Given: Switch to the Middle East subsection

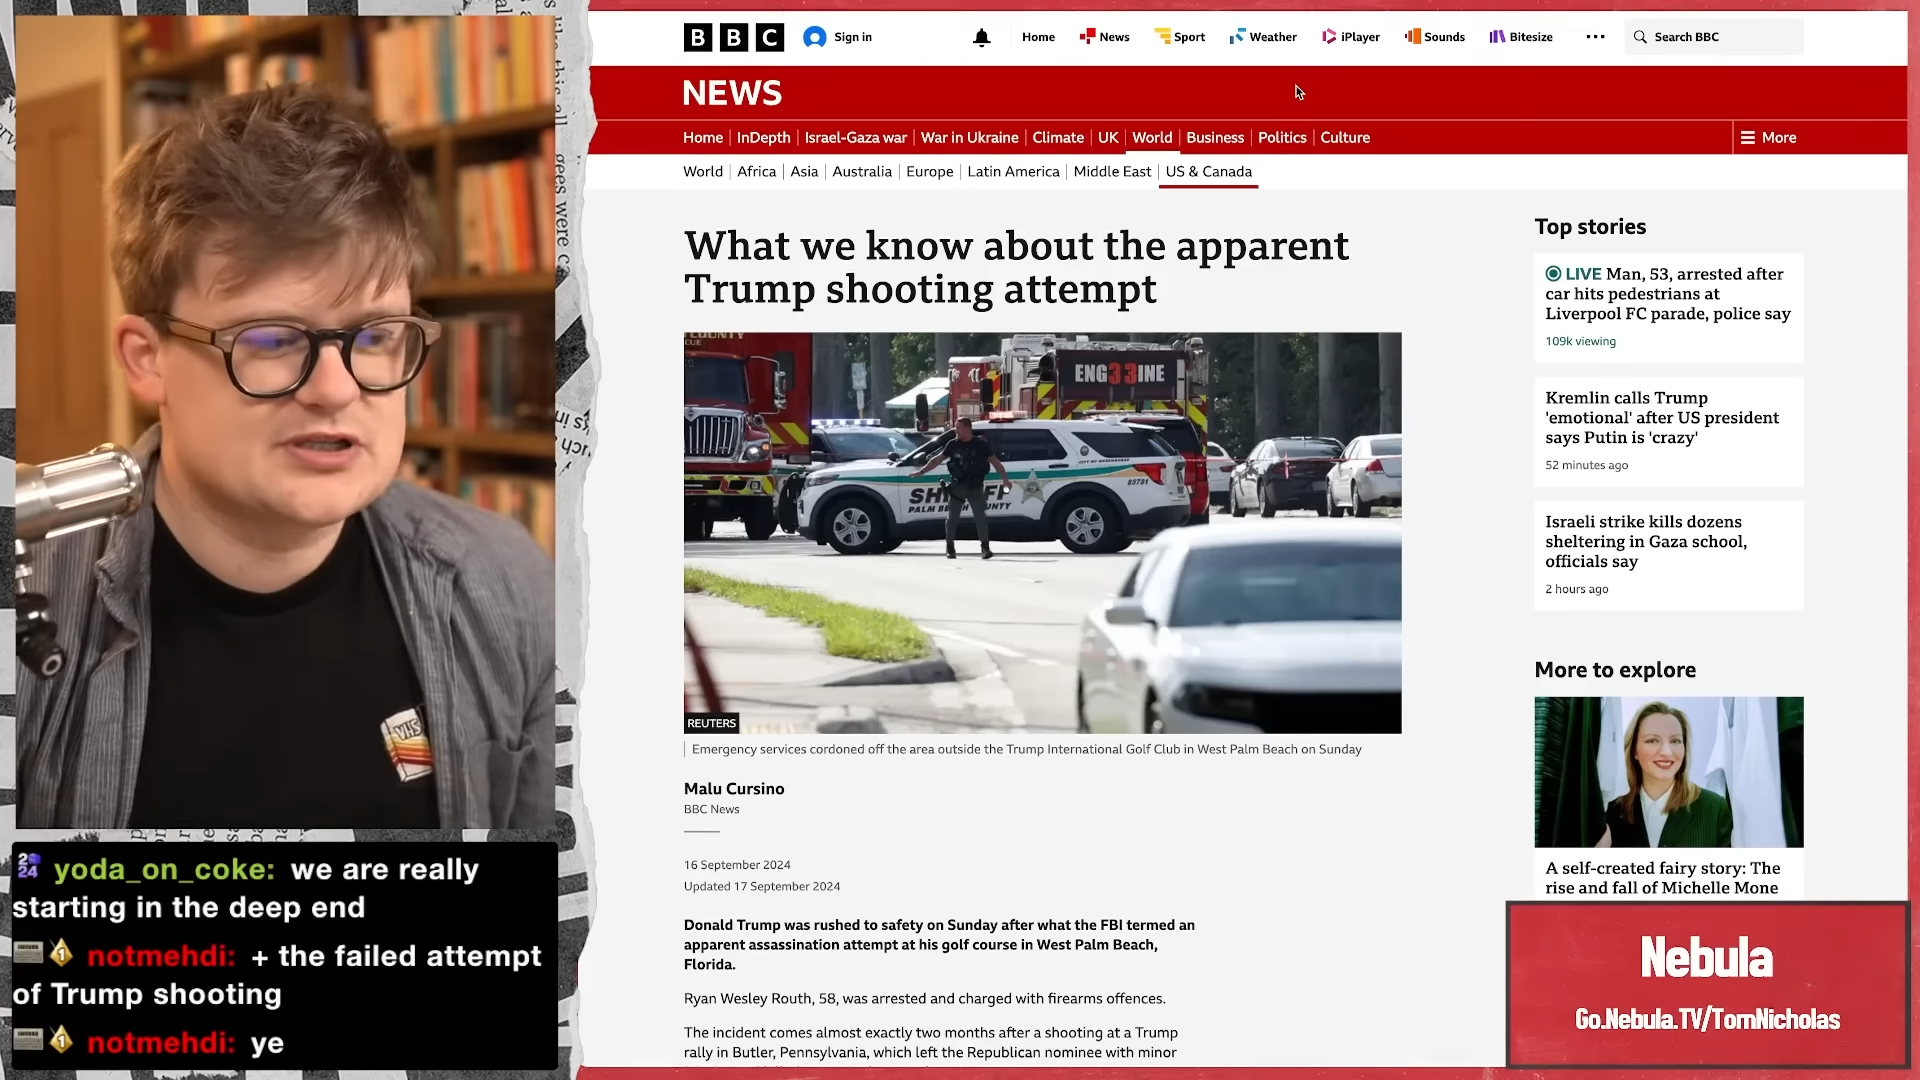Looking at the screenshot, I should click(x=1112, y=172).
